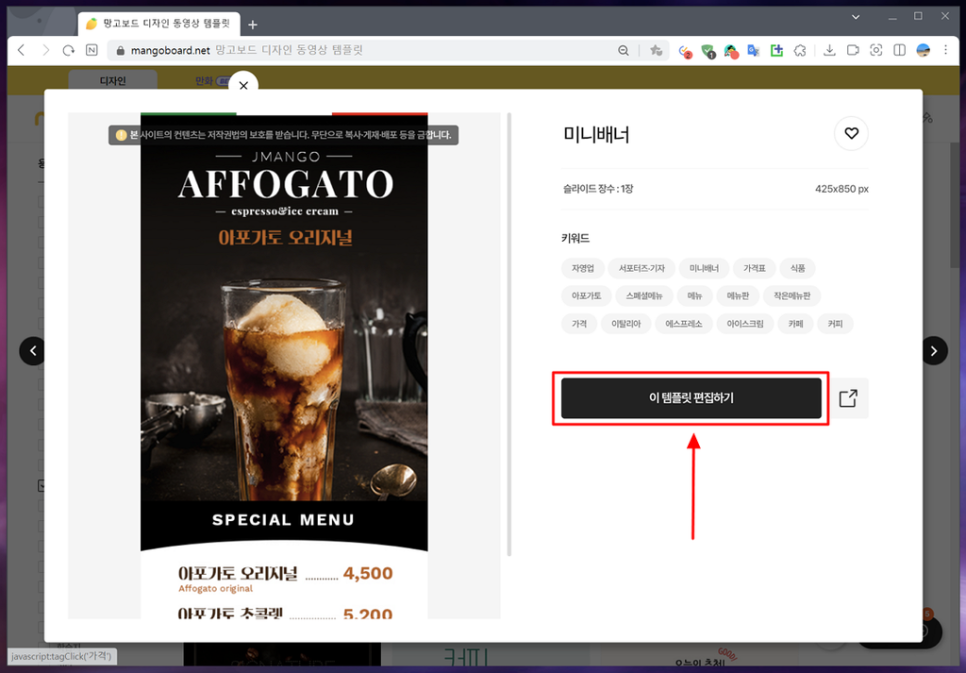Go back in browser history
The width and height of the screenshot is (966, 673).
[x=22, y=50]
